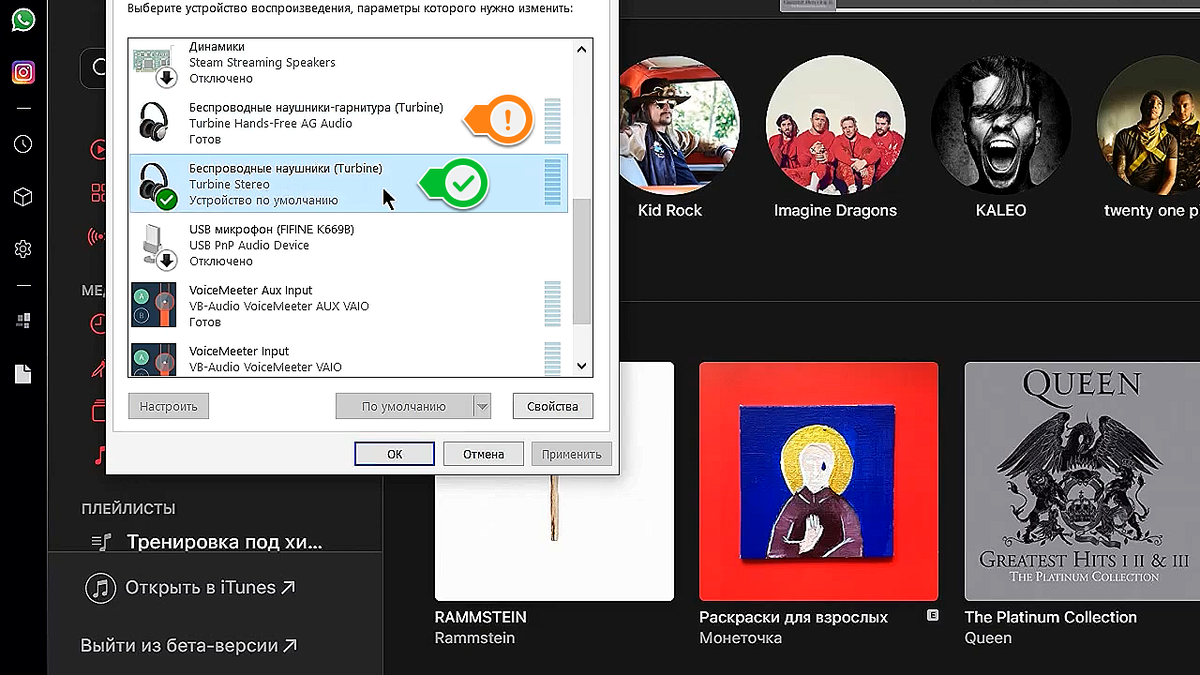Open the По умолчанию dropdown arrow
The height and width of the screenshot is (675, 1200).
[482, 407]
